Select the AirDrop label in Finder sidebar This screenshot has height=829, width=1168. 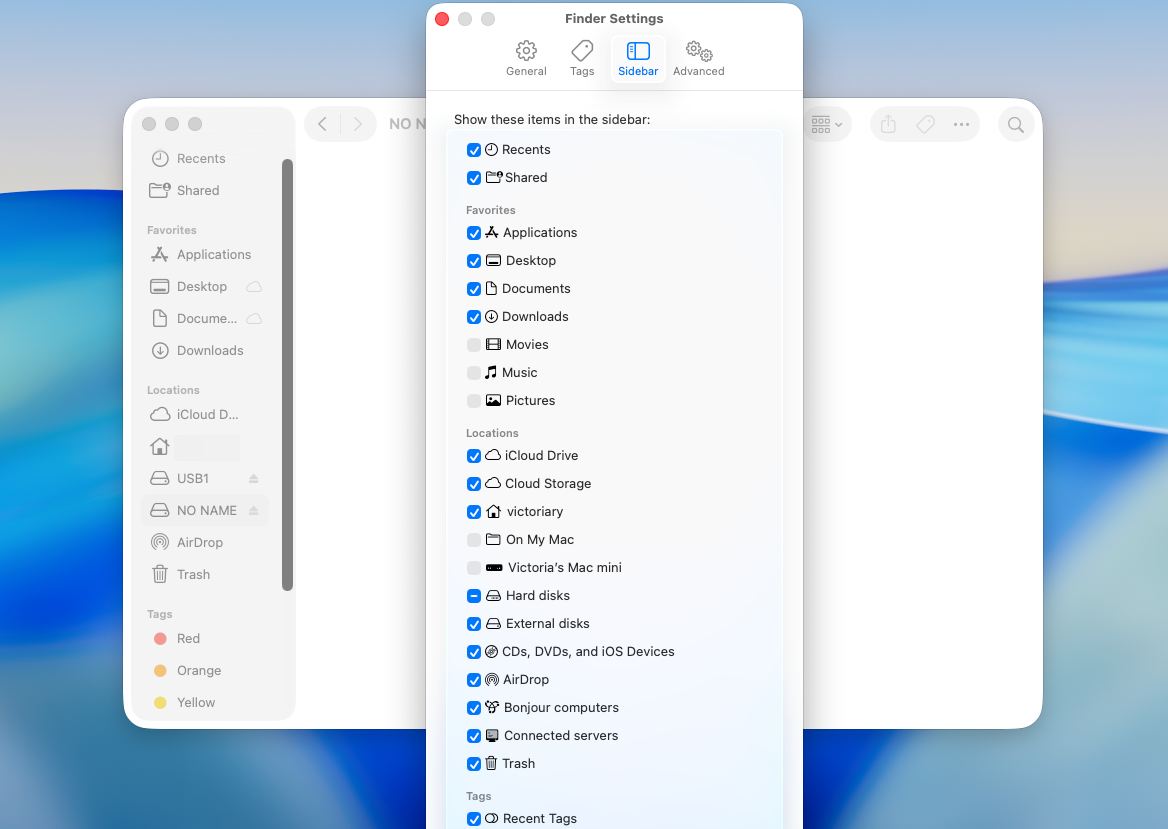pyautogui.click(x=200, y=542)
